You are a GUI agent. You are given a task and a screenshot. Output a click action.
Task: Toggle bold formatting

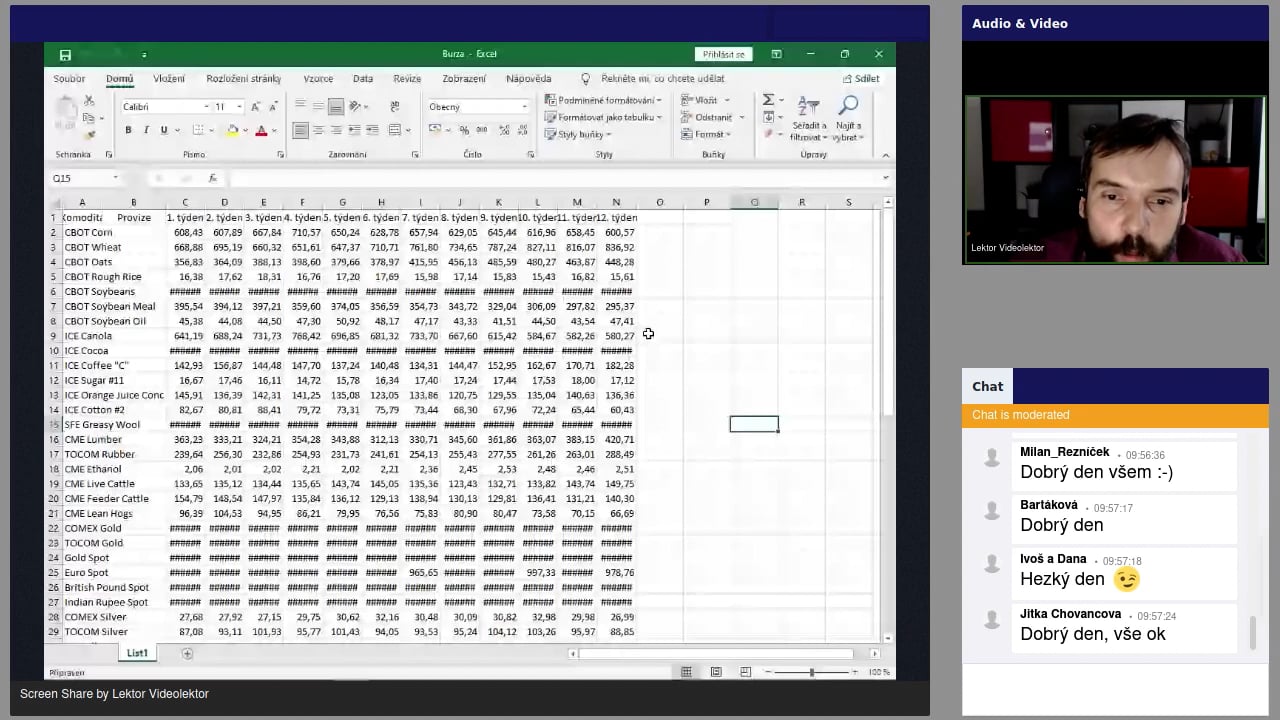pos(128,130)
